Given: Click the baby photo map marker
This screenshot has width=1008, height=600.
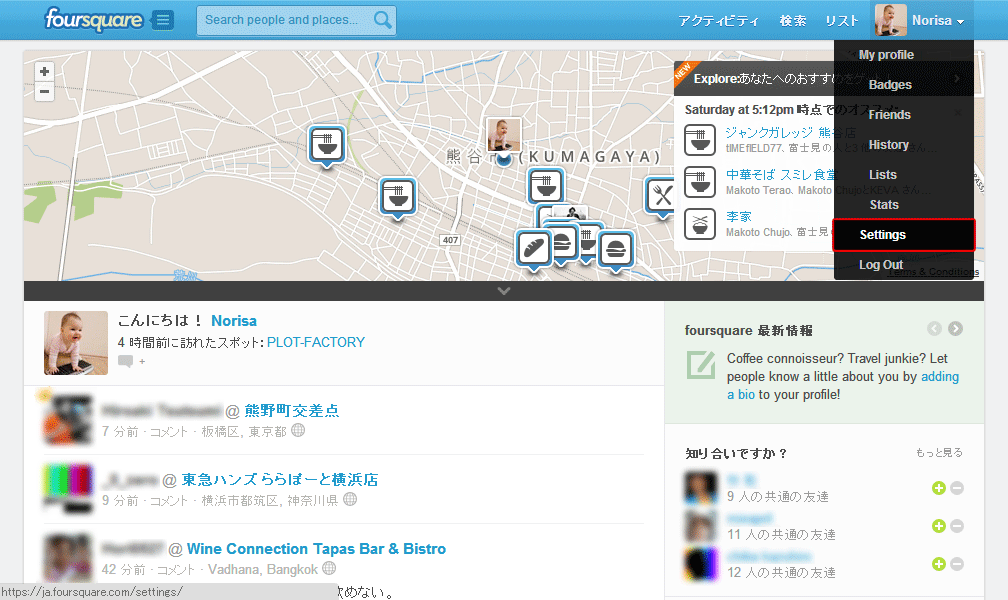Looking at the screenshot, I should pos(503,135).
